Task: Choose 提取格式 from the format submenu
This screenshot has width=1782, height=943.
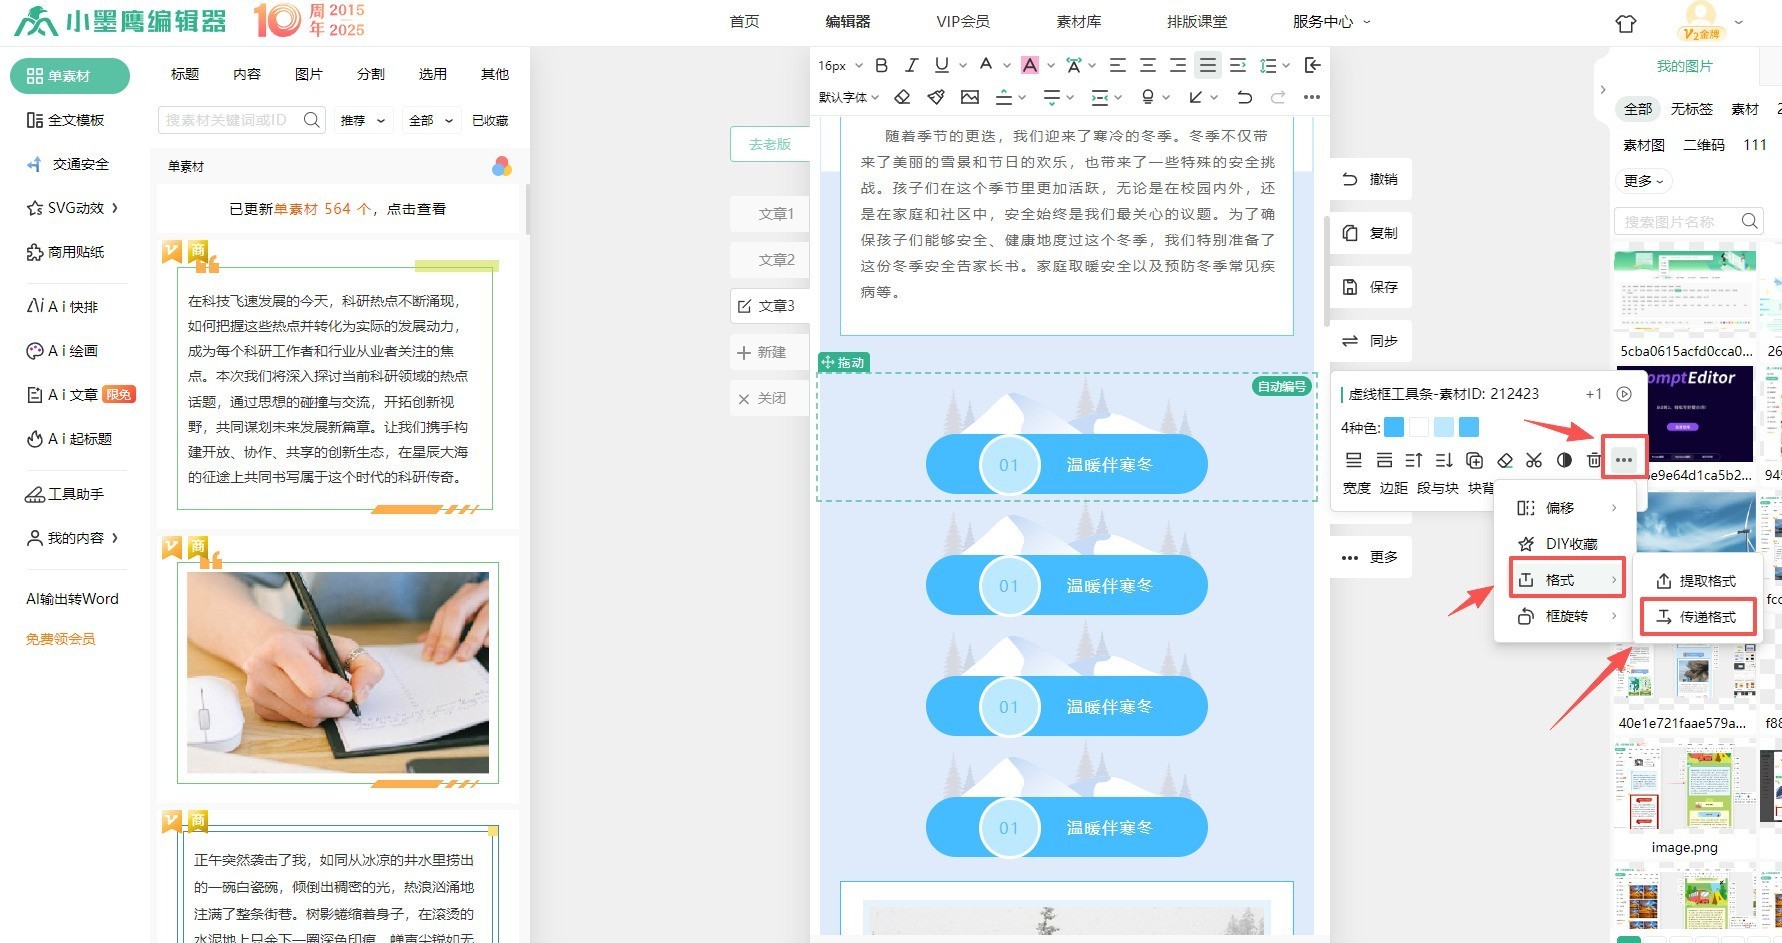Action: [x=1697, y=581]
